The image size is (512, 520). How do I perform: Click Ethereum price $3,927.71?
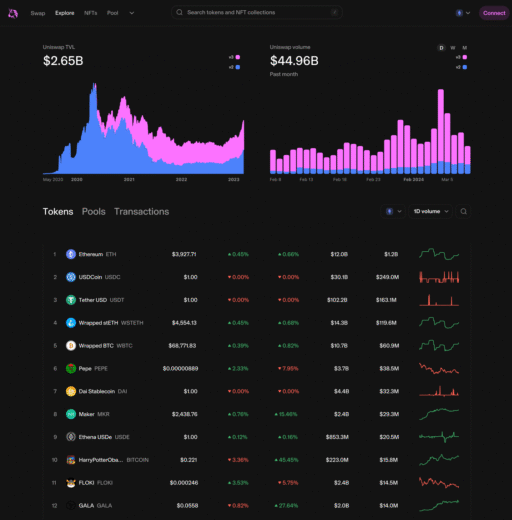coord(184,254)
